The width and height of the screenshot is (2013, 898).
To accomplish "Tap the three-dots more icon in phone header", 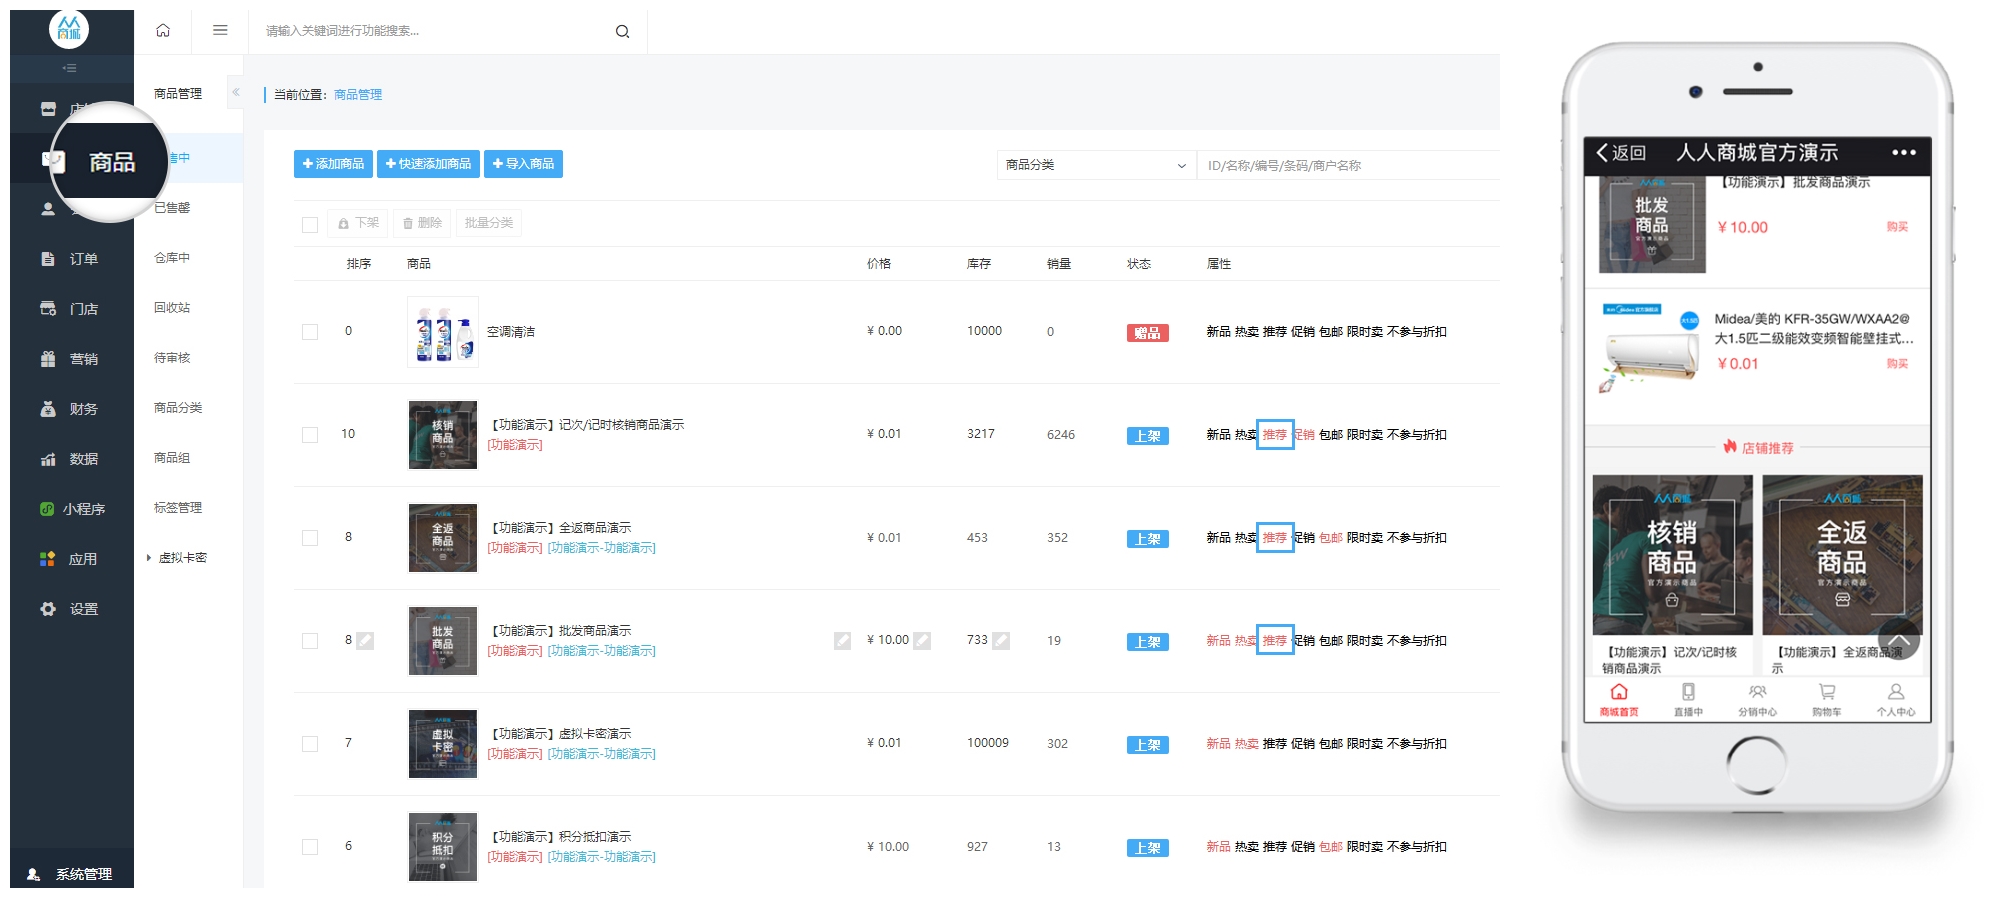I will click(x=1903, y=153).
